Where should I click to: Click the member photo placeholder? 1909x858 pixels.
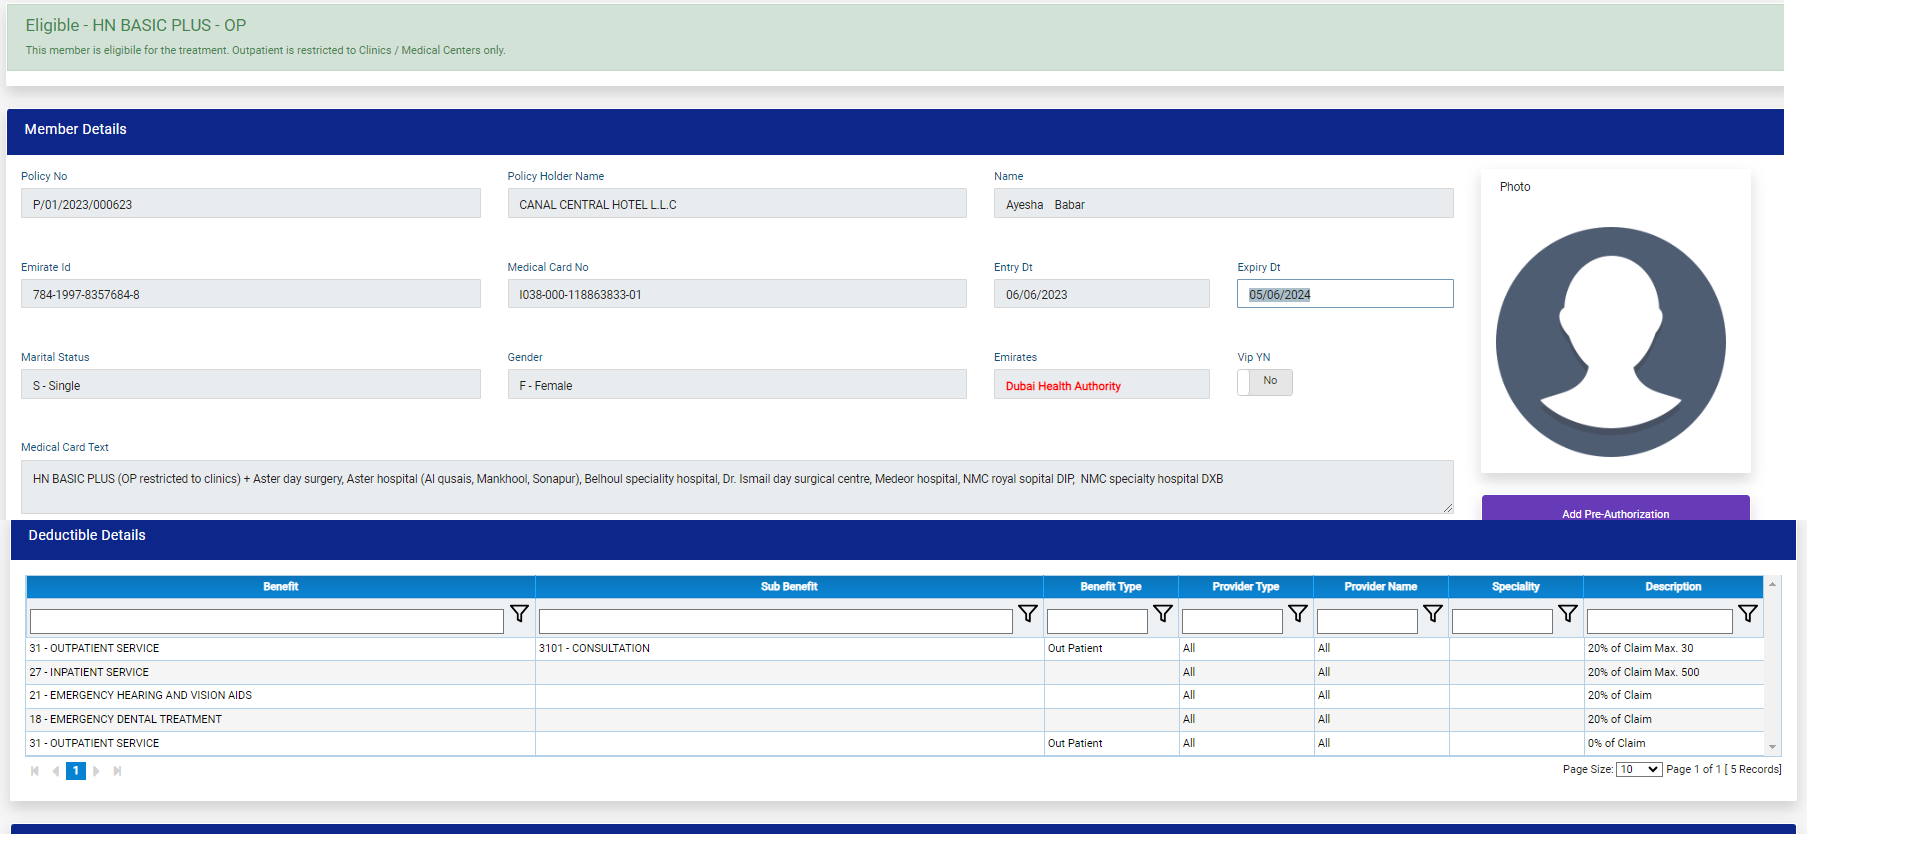(1610, 342)
